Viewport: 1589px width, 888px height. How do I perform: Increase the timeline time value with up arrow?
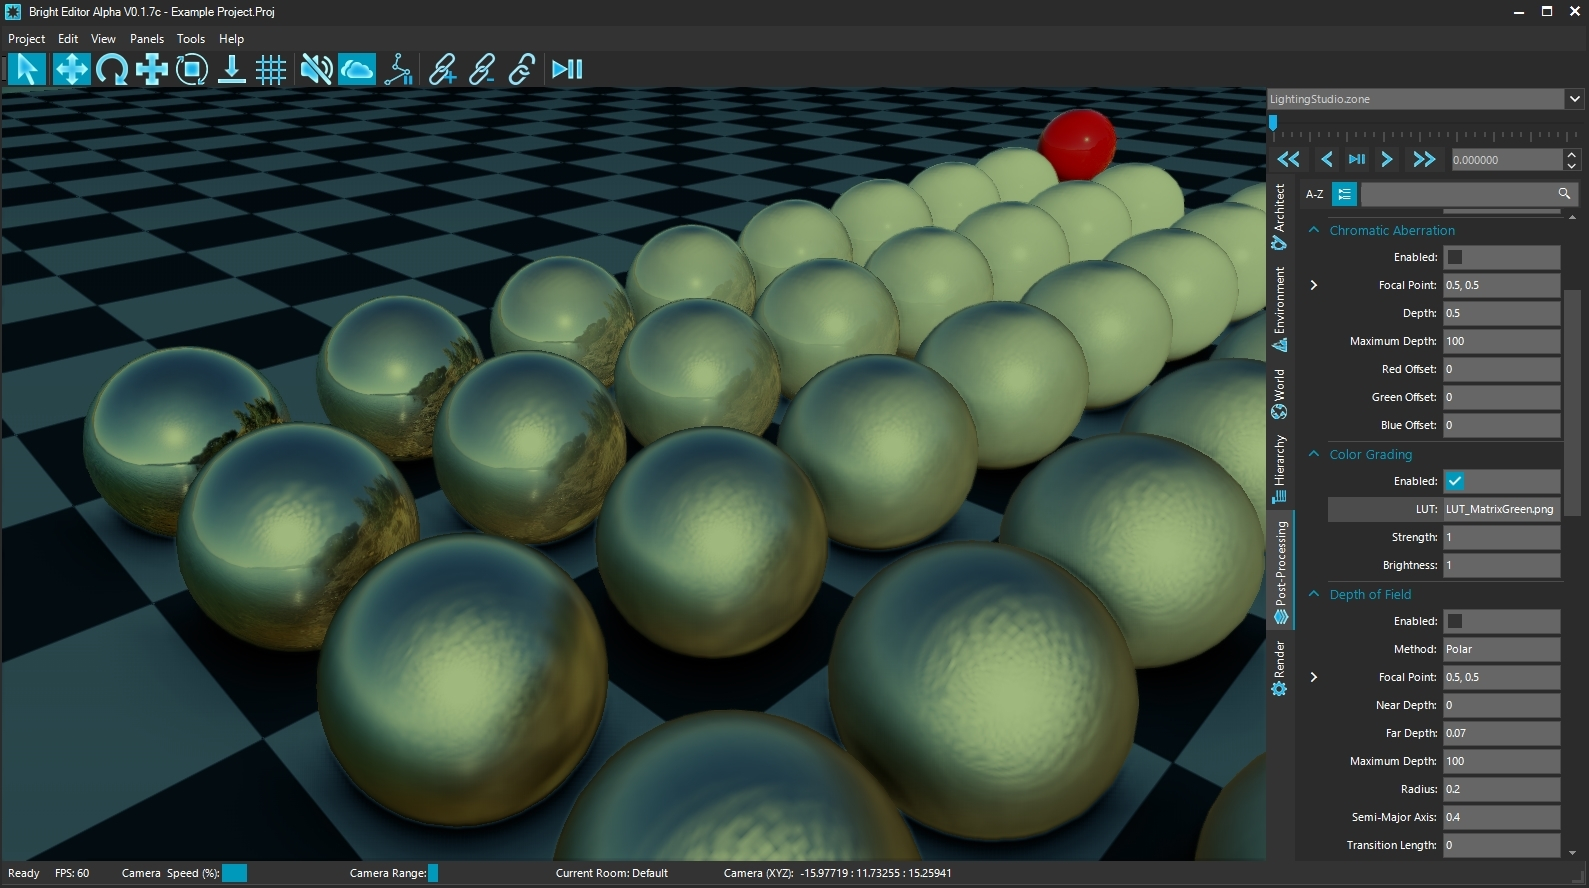click(1572, 154)
